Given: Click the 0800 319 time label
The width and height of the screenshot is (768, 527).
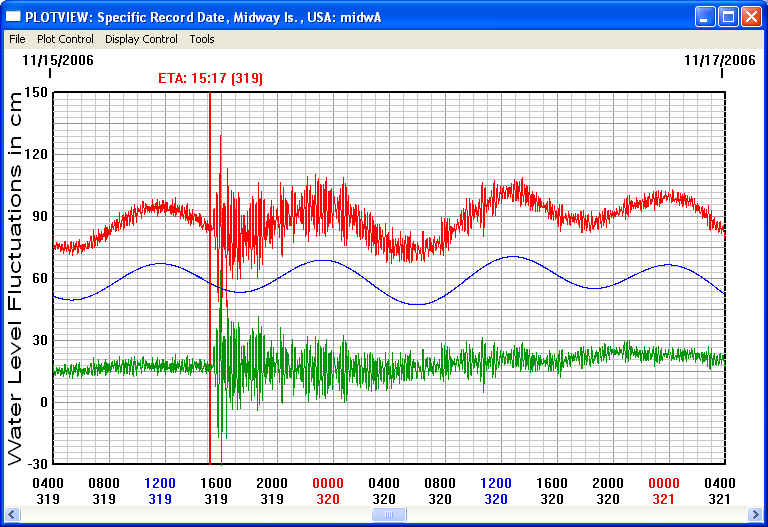Looking at the screenshot, I should tap(104, 491).
